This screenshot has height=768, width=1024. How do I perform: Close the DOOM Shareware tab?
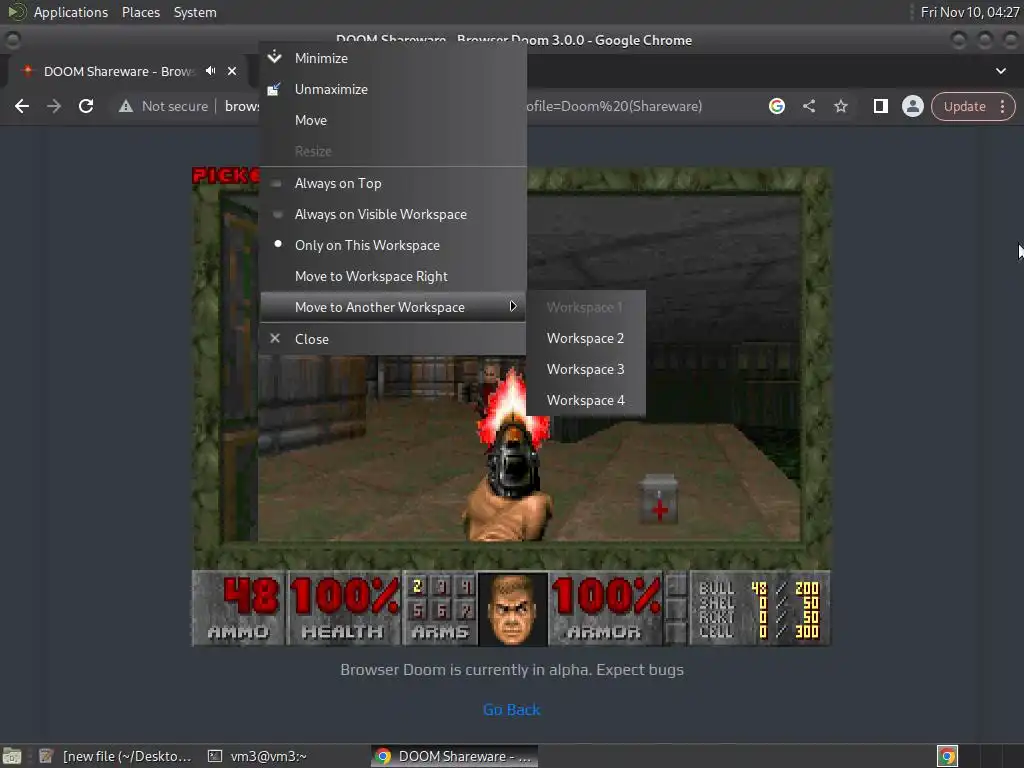(x=232, y=71)
